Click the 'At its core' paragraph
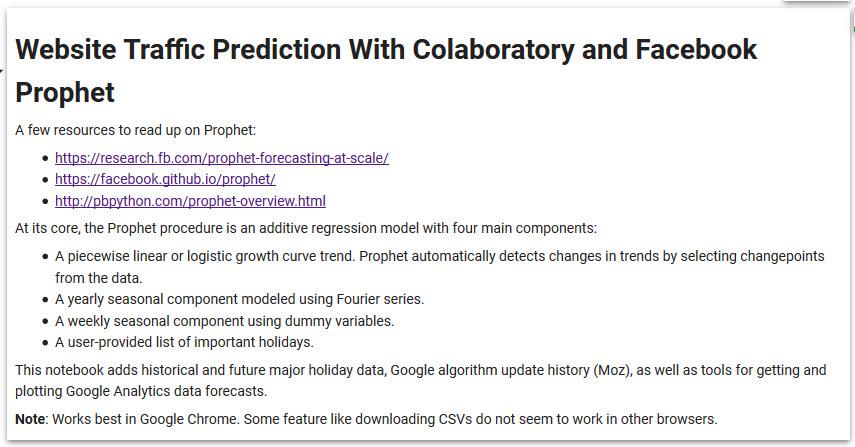 click(x=306, y=228)
